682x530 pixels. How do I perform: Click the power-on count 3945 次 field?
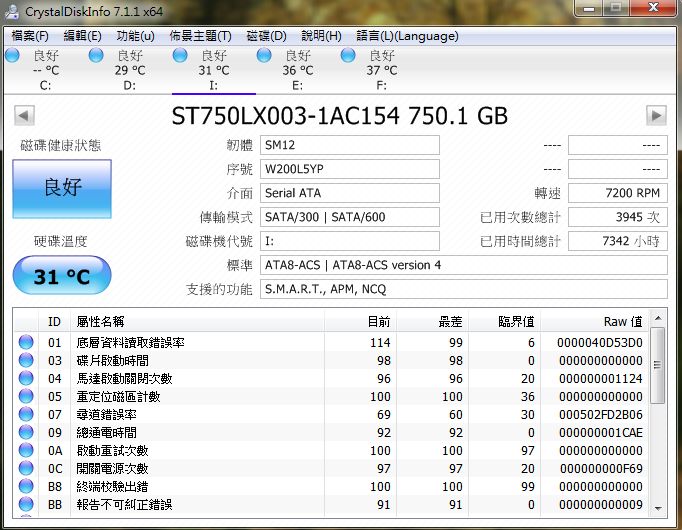tap(618, 217)
